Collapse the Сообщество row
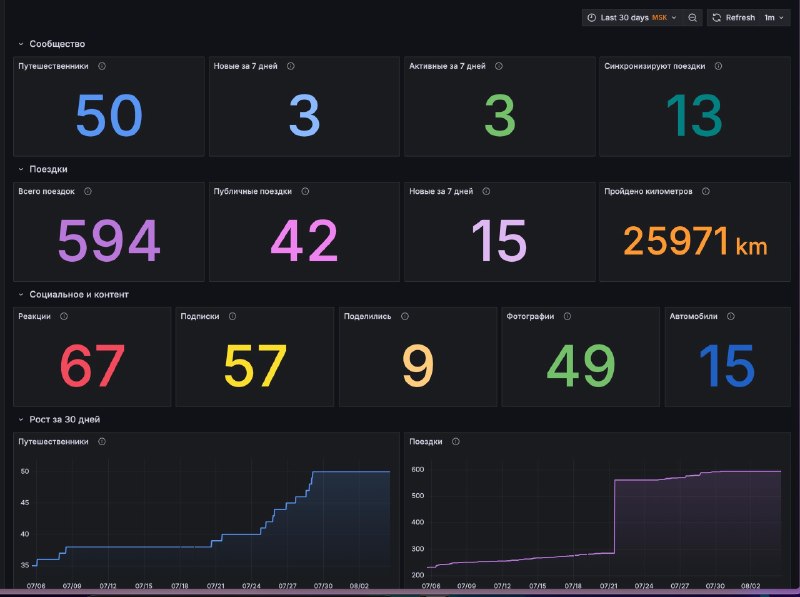Screen dimensions: 800x597 (21, 44)
